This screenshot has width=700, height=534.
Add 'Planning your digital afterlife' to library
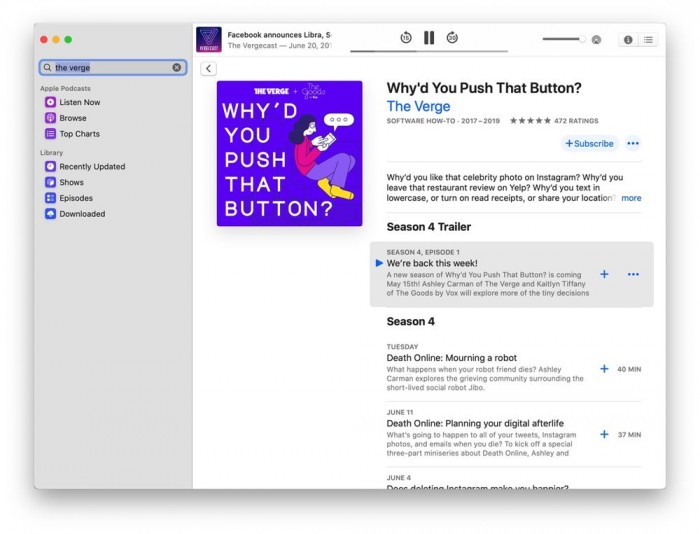pos(604,434)
